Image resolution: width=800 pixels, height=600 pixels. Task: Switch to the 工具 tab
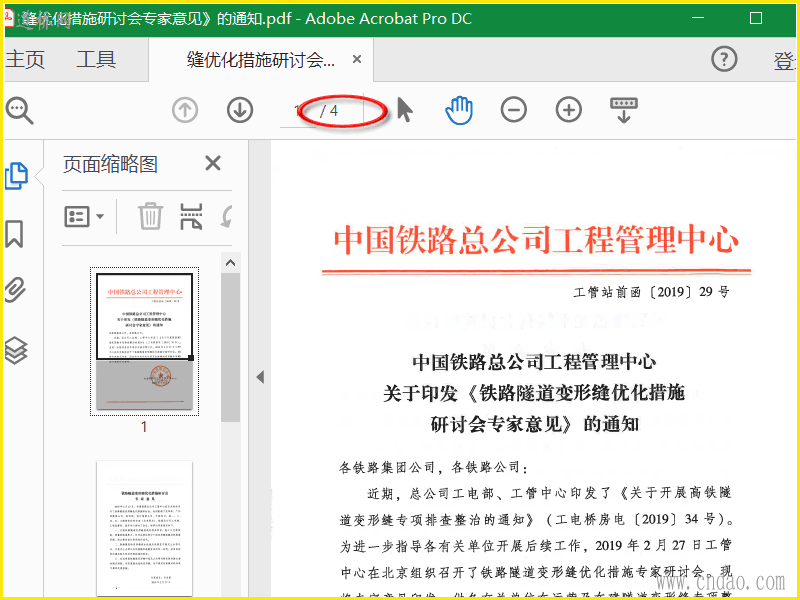[x=96, y=60]
